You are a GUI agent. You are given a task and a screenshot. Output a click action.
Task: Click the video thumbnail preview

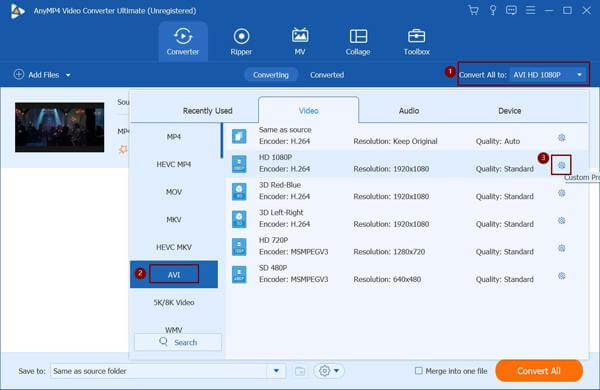(x=60, y=127)
